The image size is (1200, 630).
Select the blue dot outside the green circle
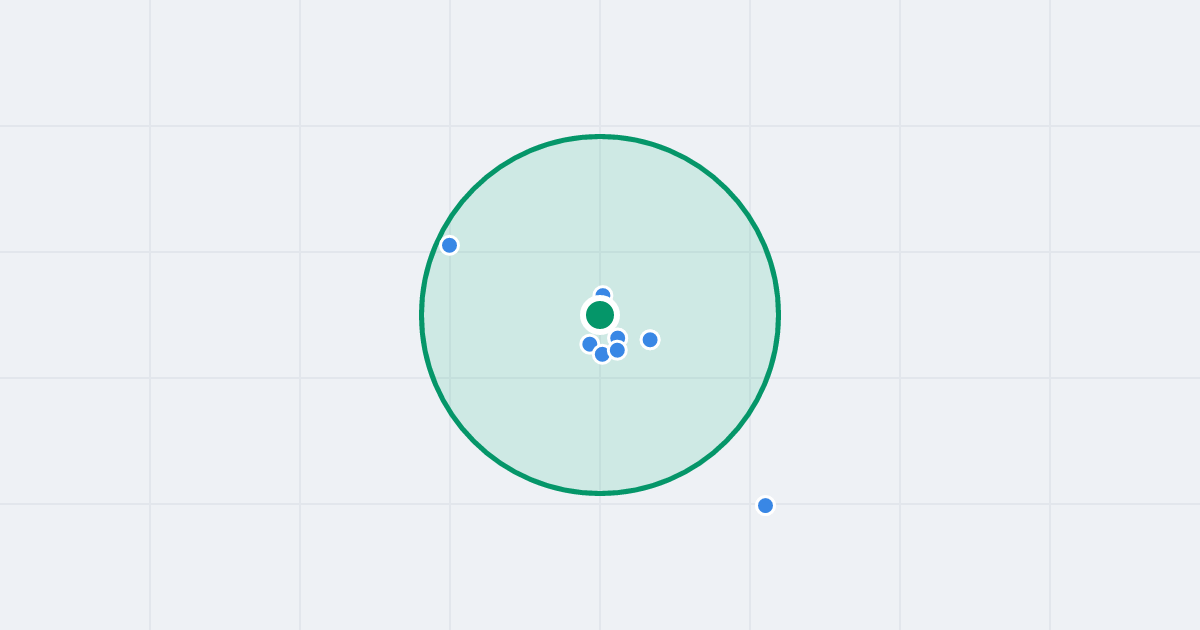765,505
